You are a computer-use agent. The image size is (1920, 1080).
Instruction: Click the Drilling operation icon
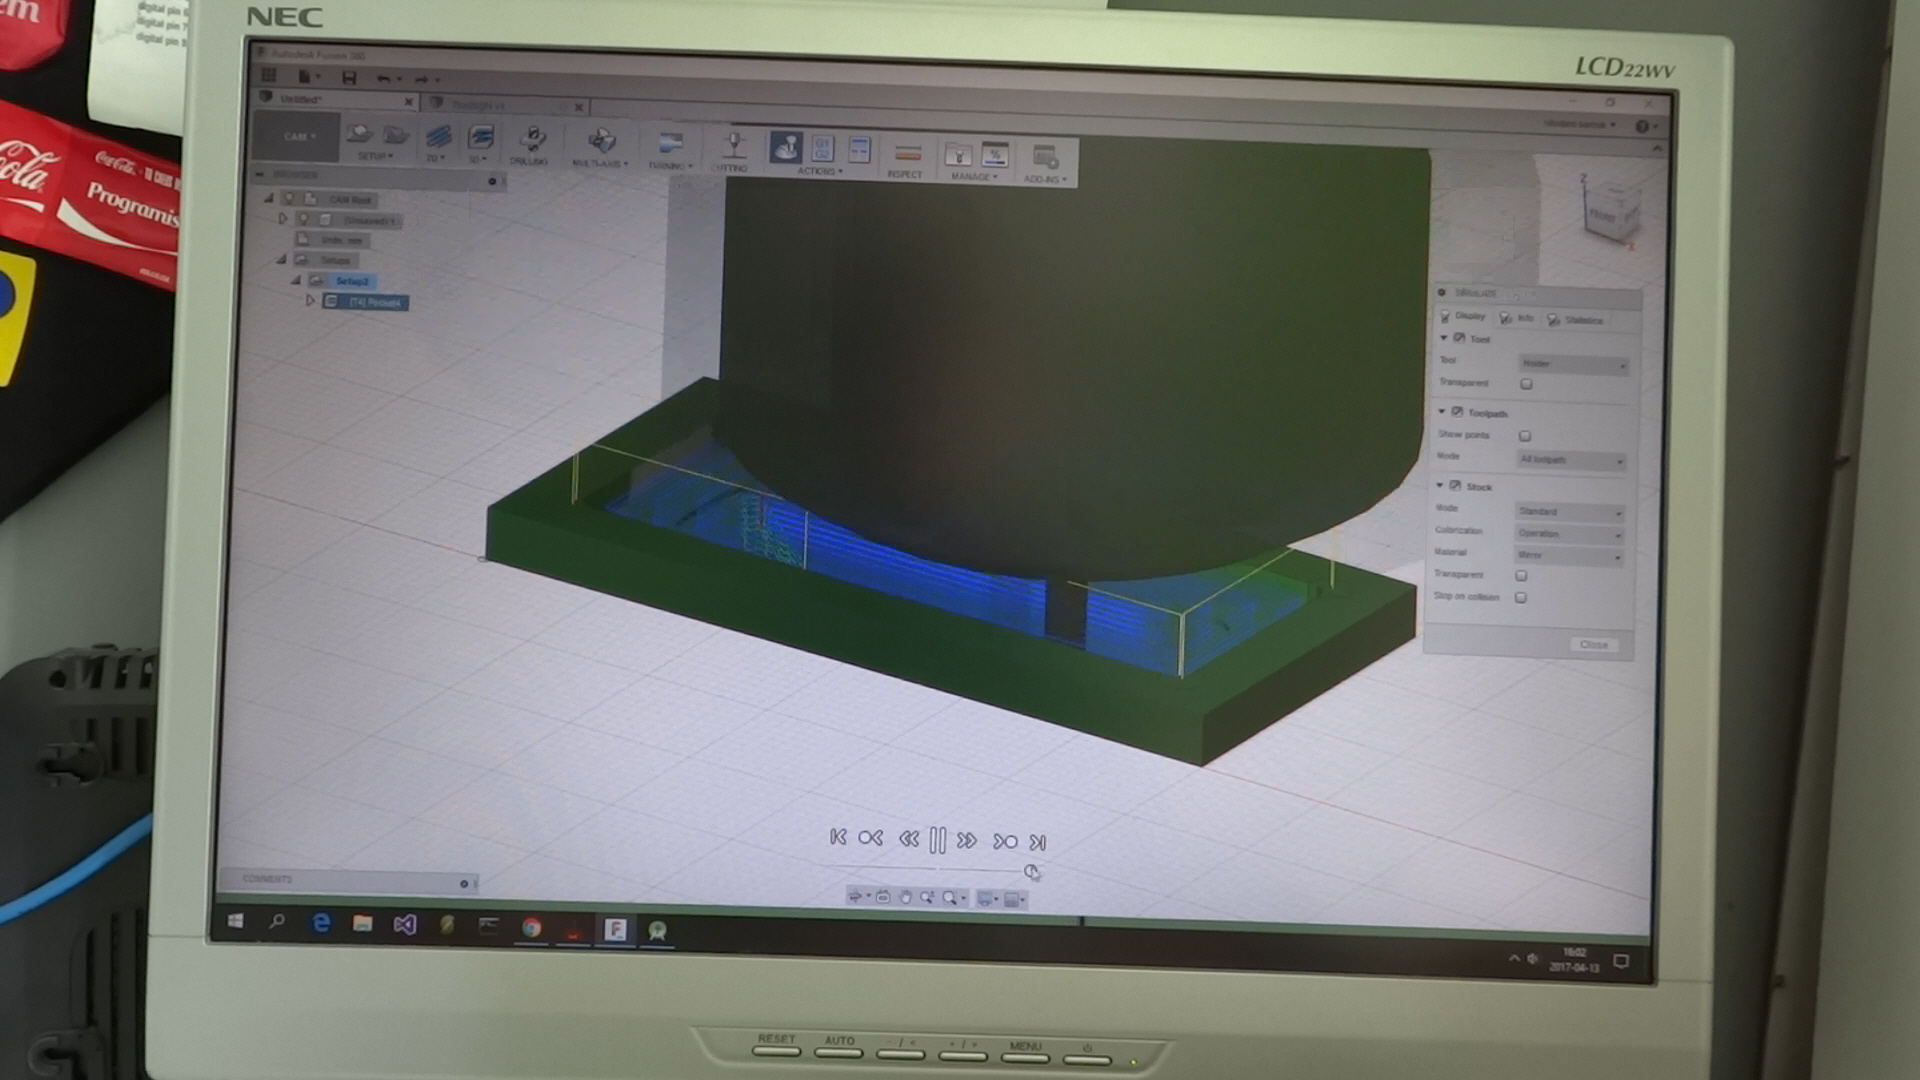pos(533,138)
